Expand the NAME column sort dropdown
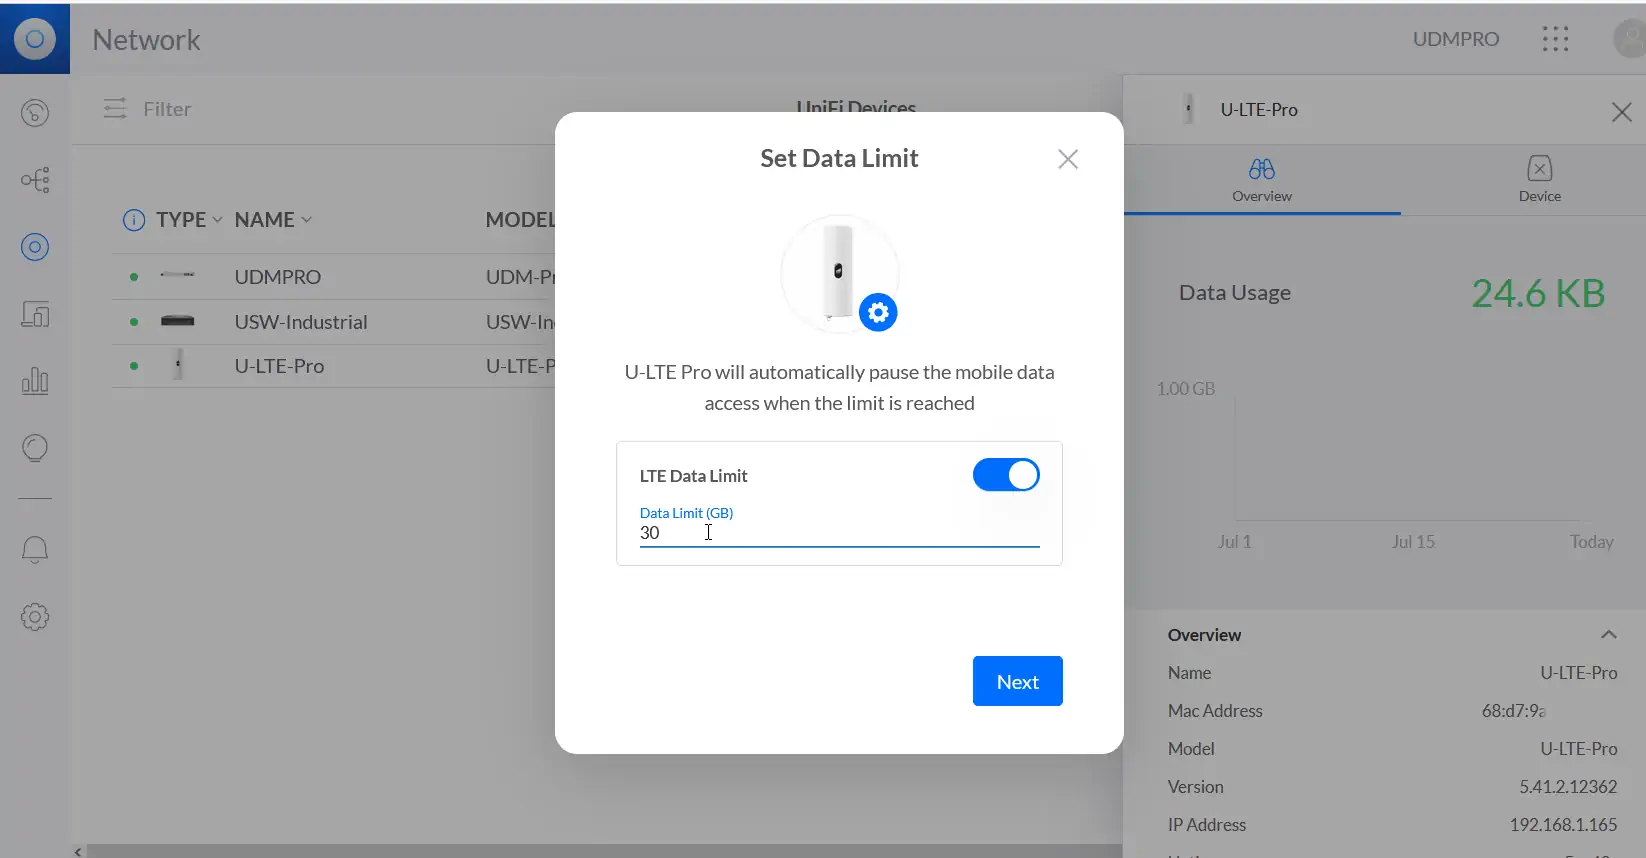This screenshot has height=858, width=1646. [x=306, y=220]
